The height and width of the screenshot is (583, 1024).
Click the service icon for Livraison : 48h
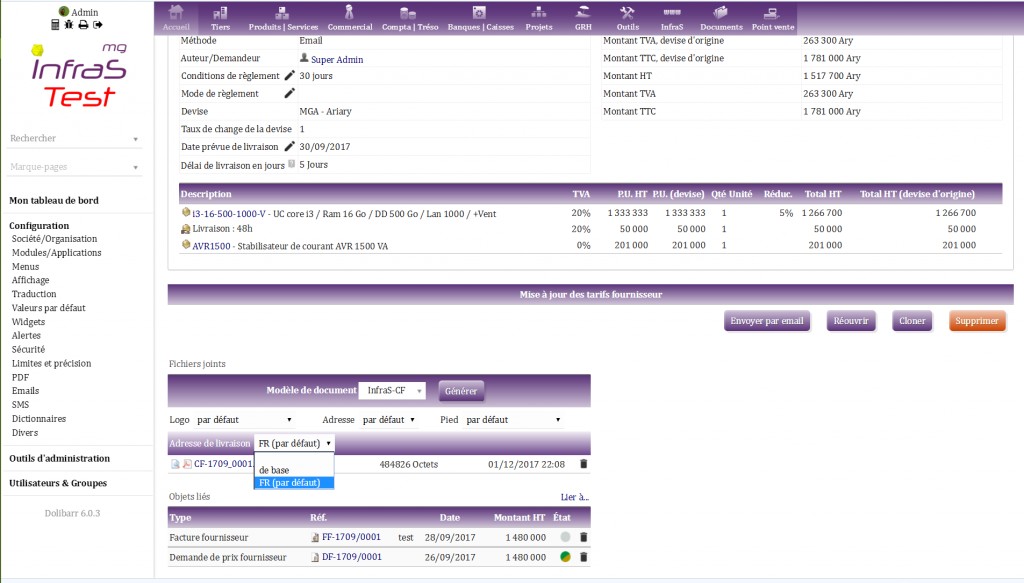pyautogui.click(x=185, y=229)
